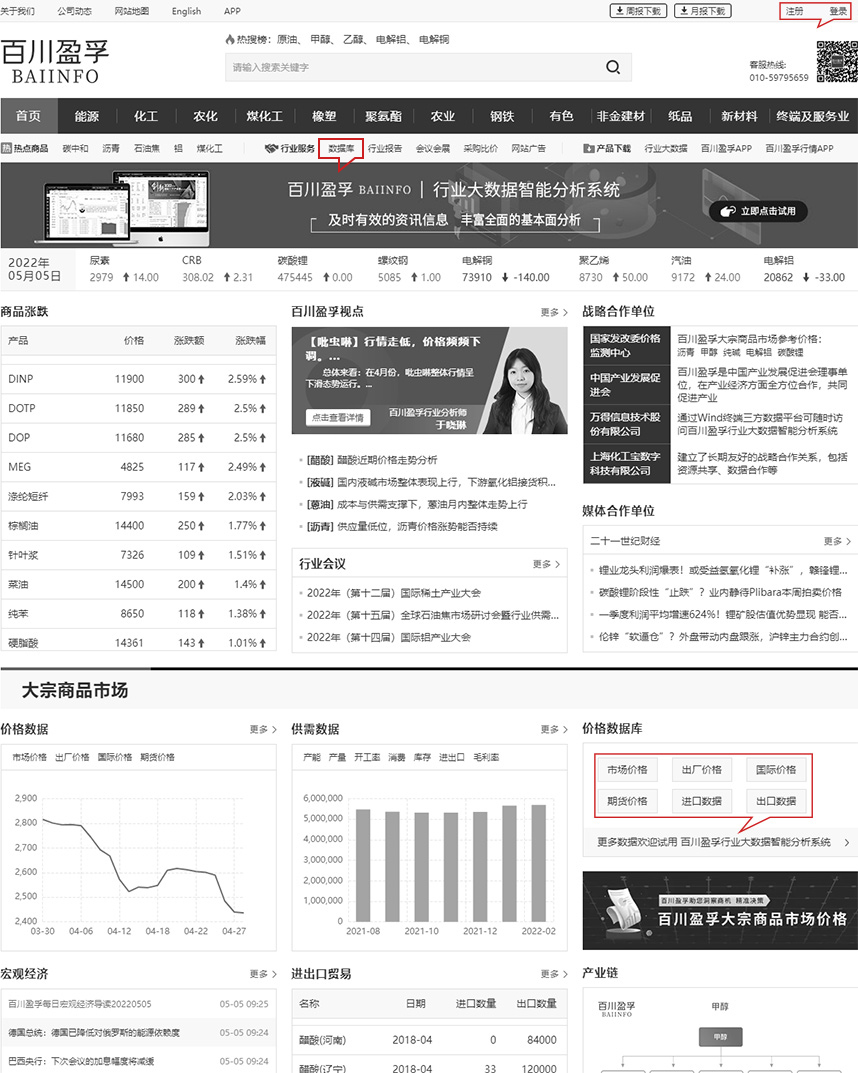Click the 周报下载 download button
This screenshot has height=1073, width=858.
tap(638, 11)
